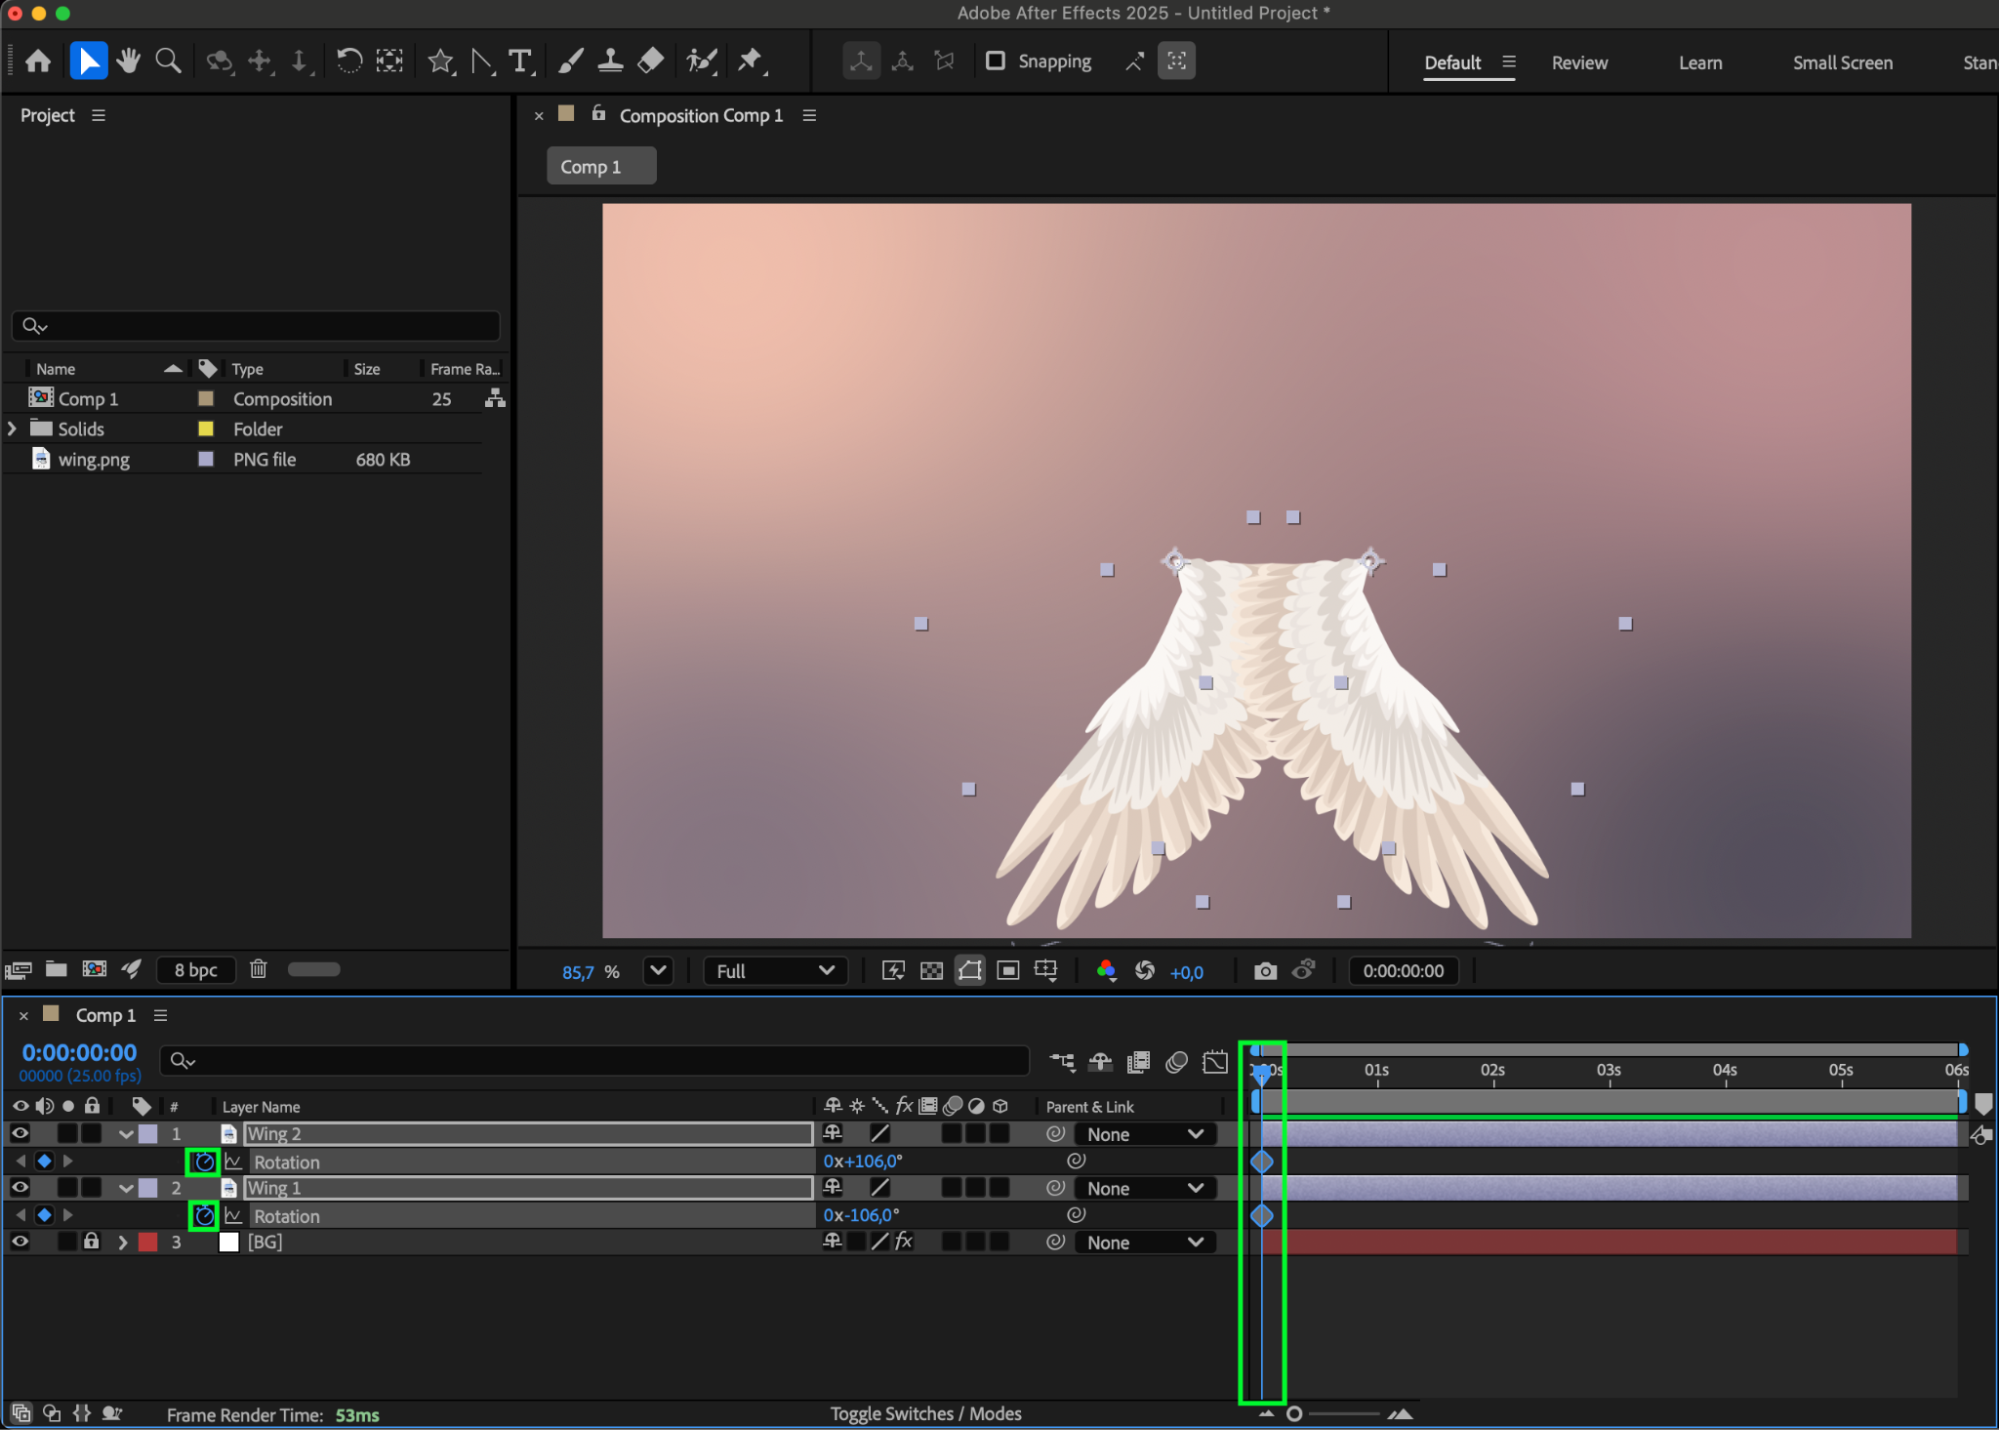Click the timeline current time 0:00:00:00
The image size is (1999, 1430).
pyautogui.click(x=79, y=1052)
